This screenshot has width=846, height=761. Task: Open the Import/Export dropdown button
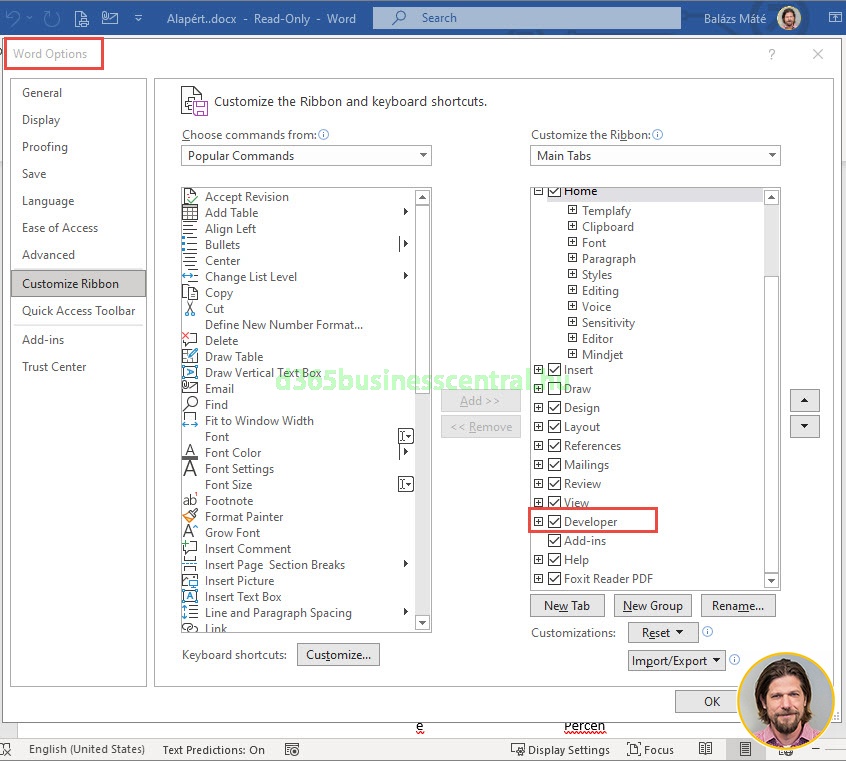[676, 661]
